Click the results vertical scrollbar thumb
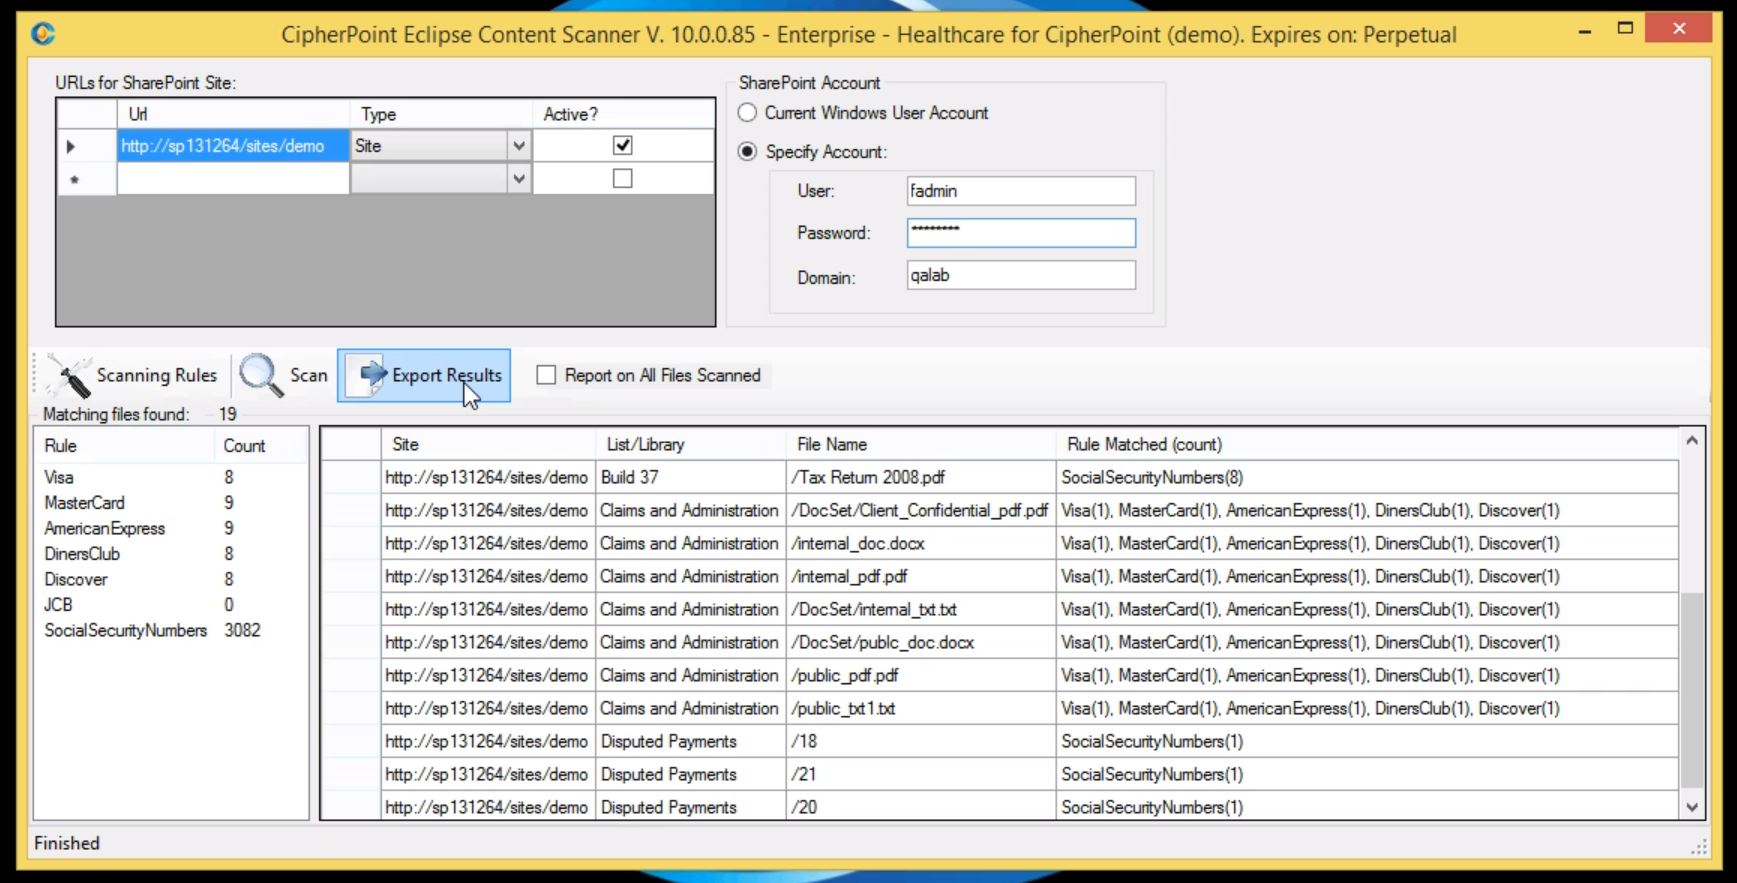 [1692, 690]
